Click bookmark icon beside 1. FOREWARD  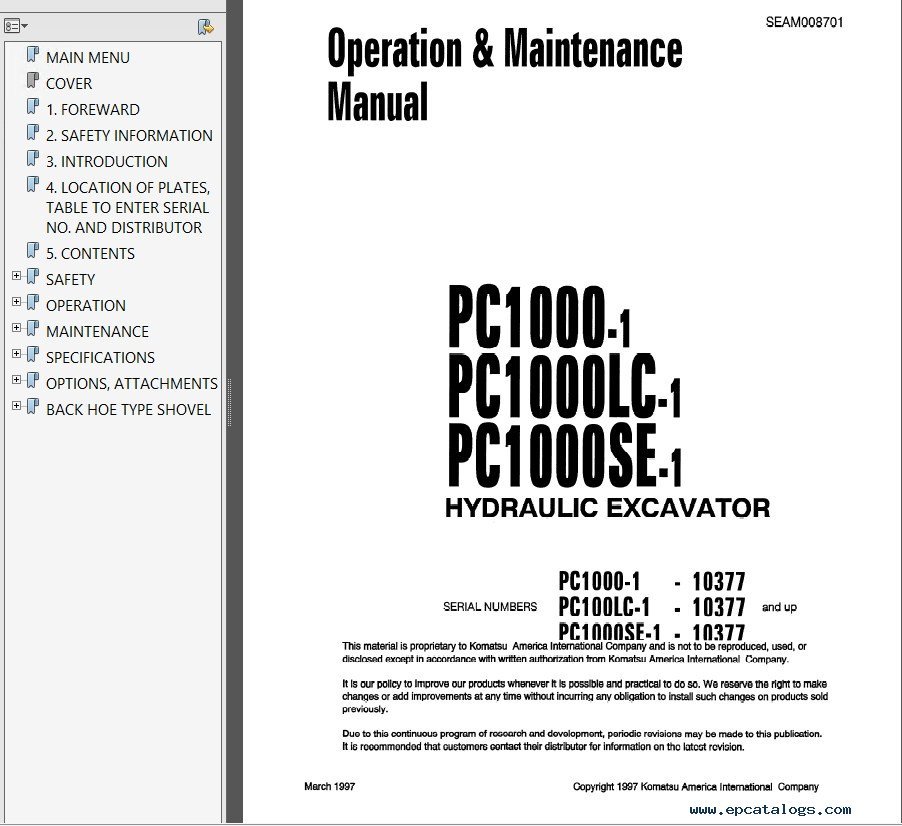click(33, 106)
